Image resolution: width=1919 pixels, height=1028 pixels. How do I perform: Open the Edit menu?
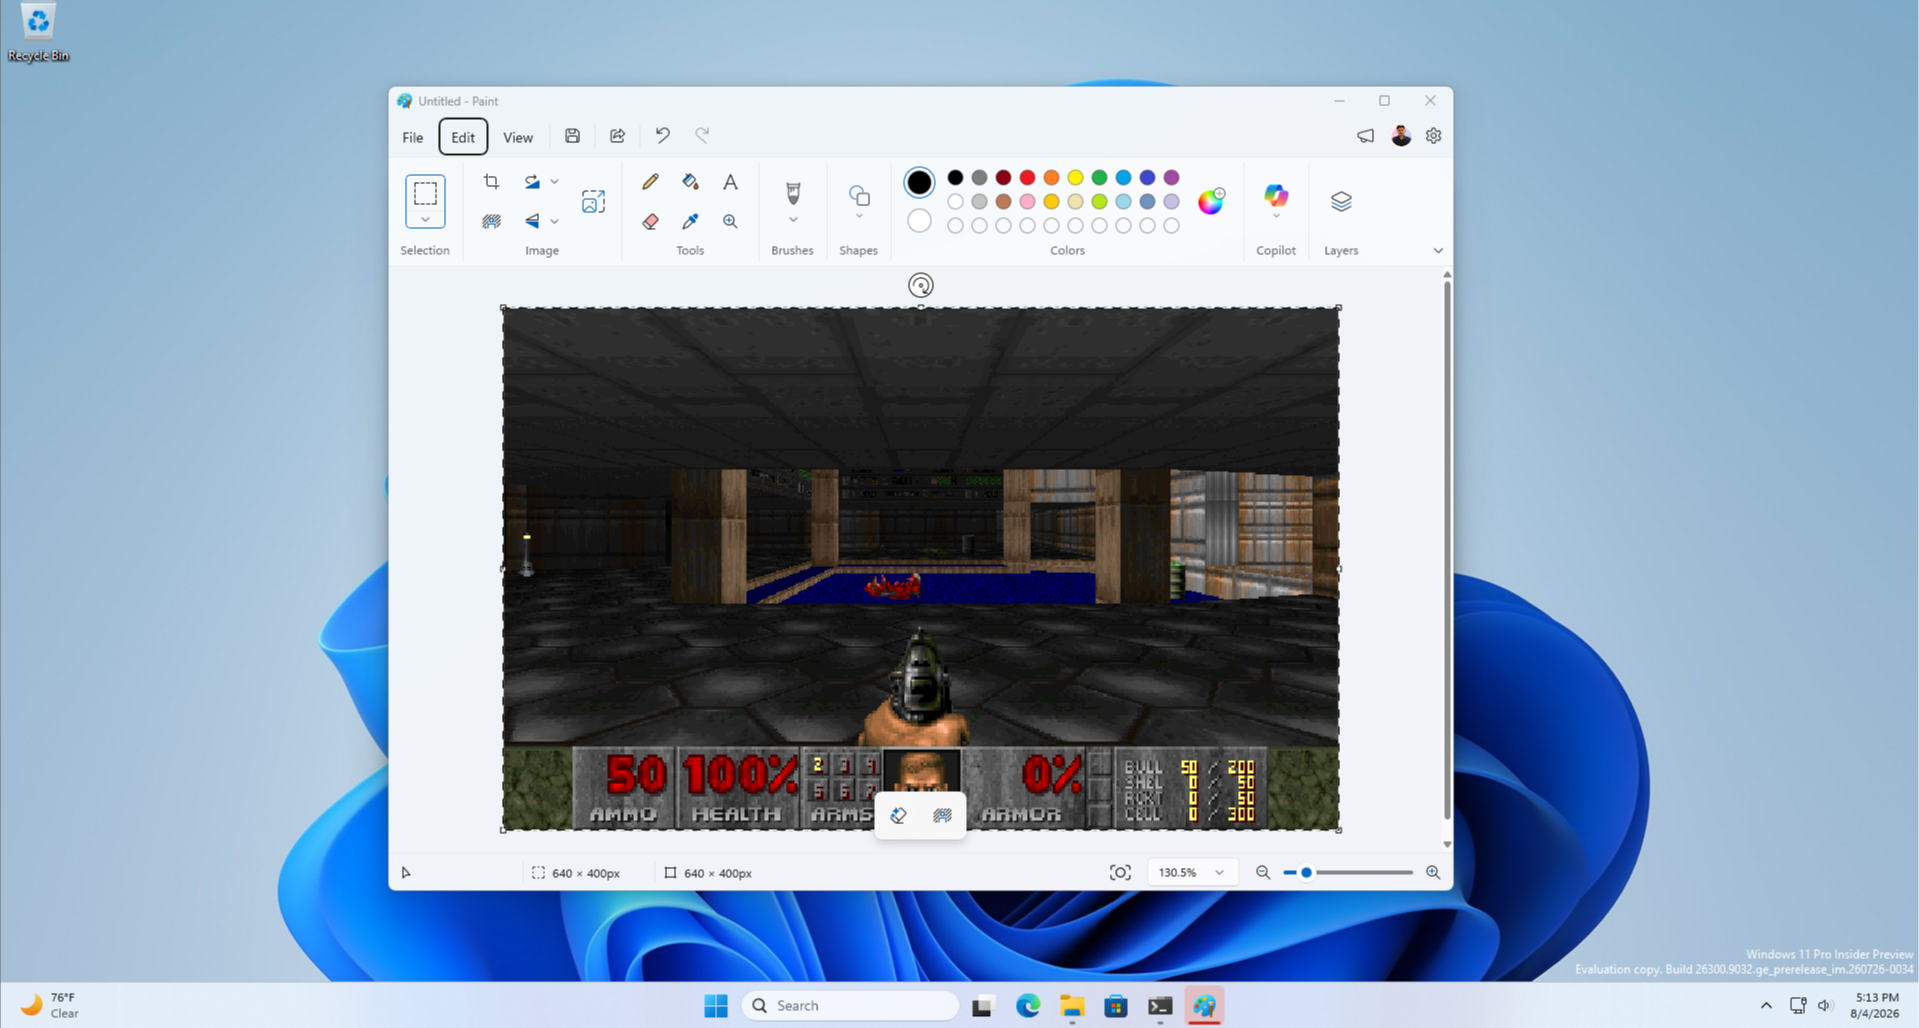[463, 137]
